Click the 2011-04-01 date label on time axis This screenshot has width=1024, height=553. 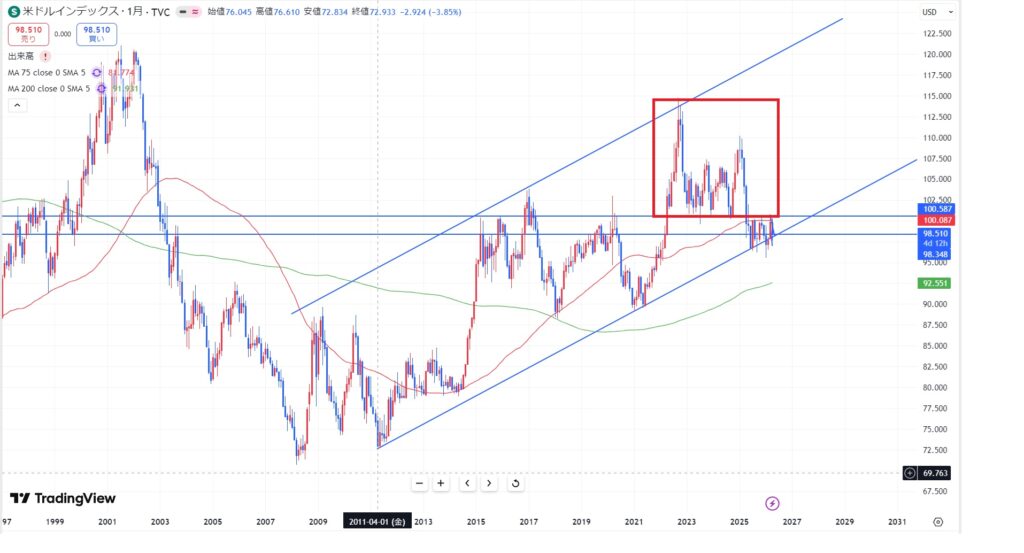pyautogui.click(x=377, y=521)
